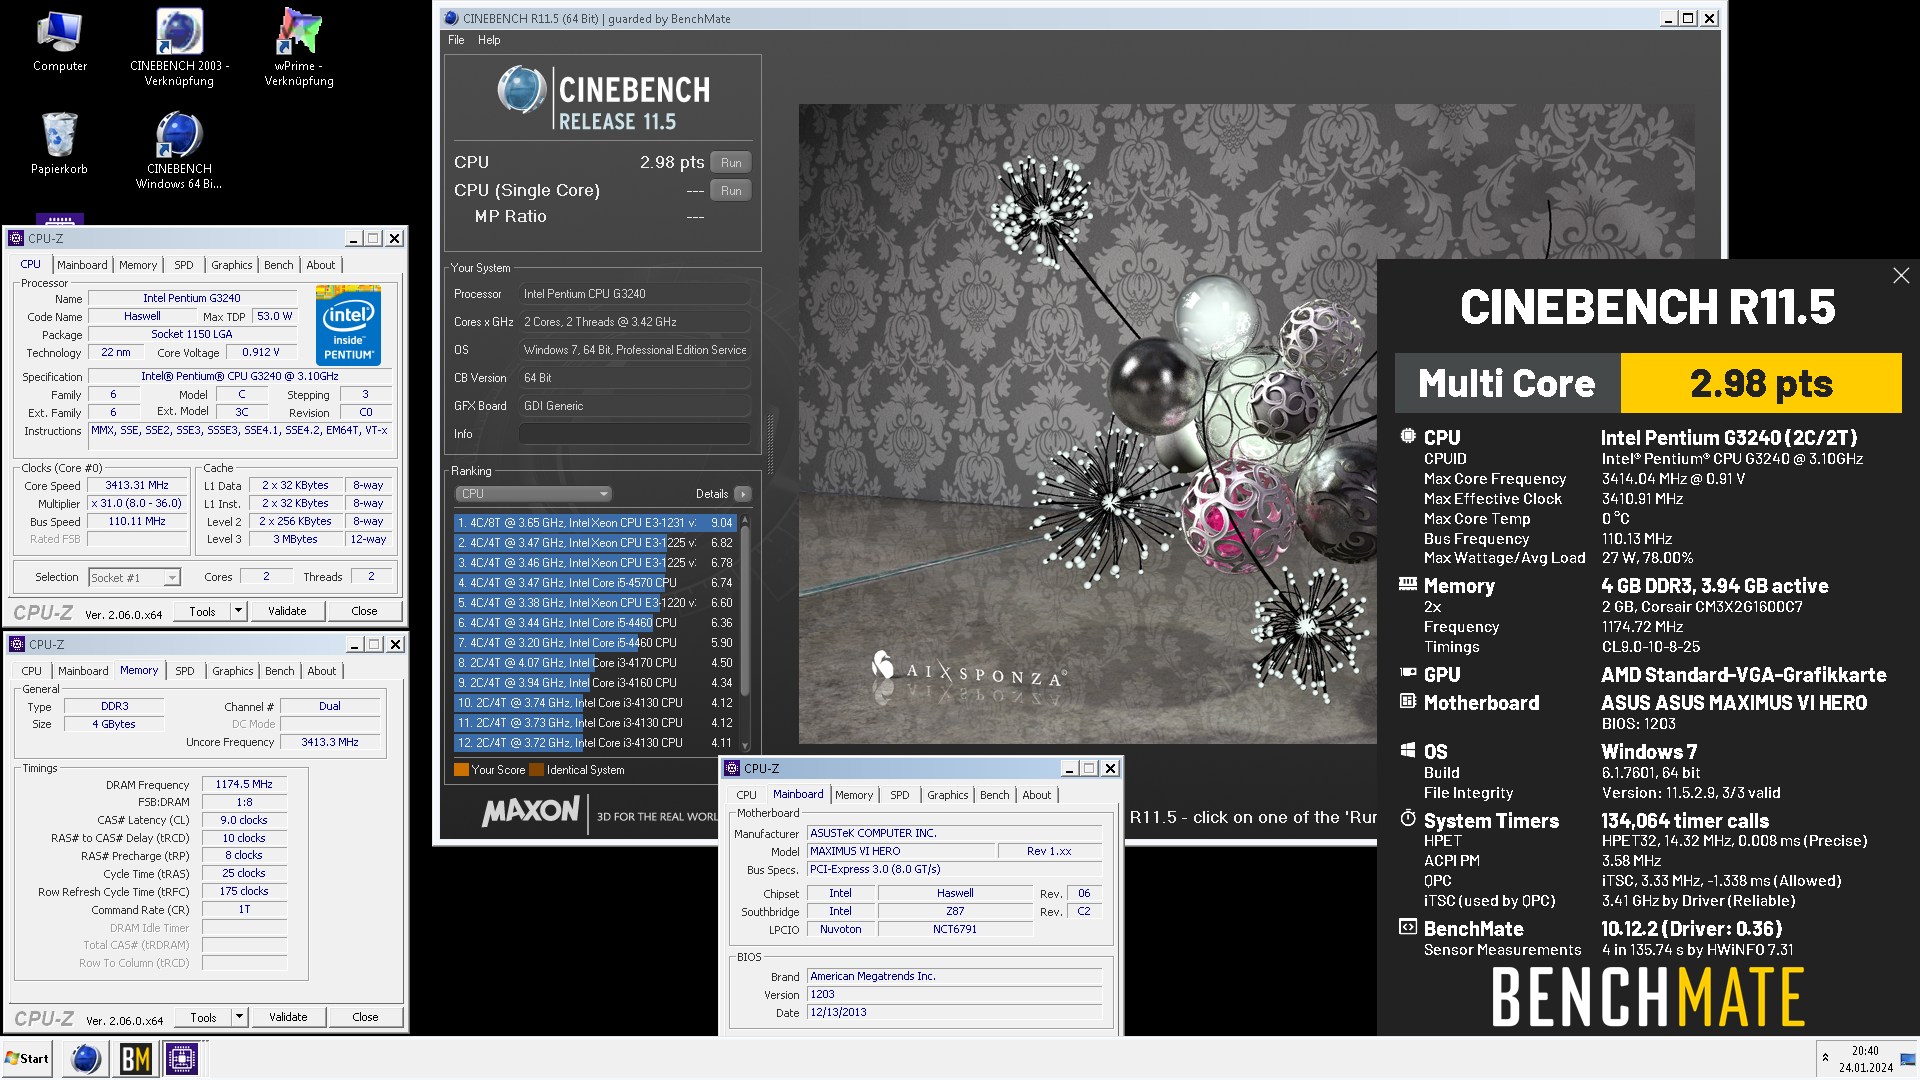This screenshot has width=1920, height=1080.
Task: Click the CPU-Z taskbar icon
Action: coord(182,1059)
